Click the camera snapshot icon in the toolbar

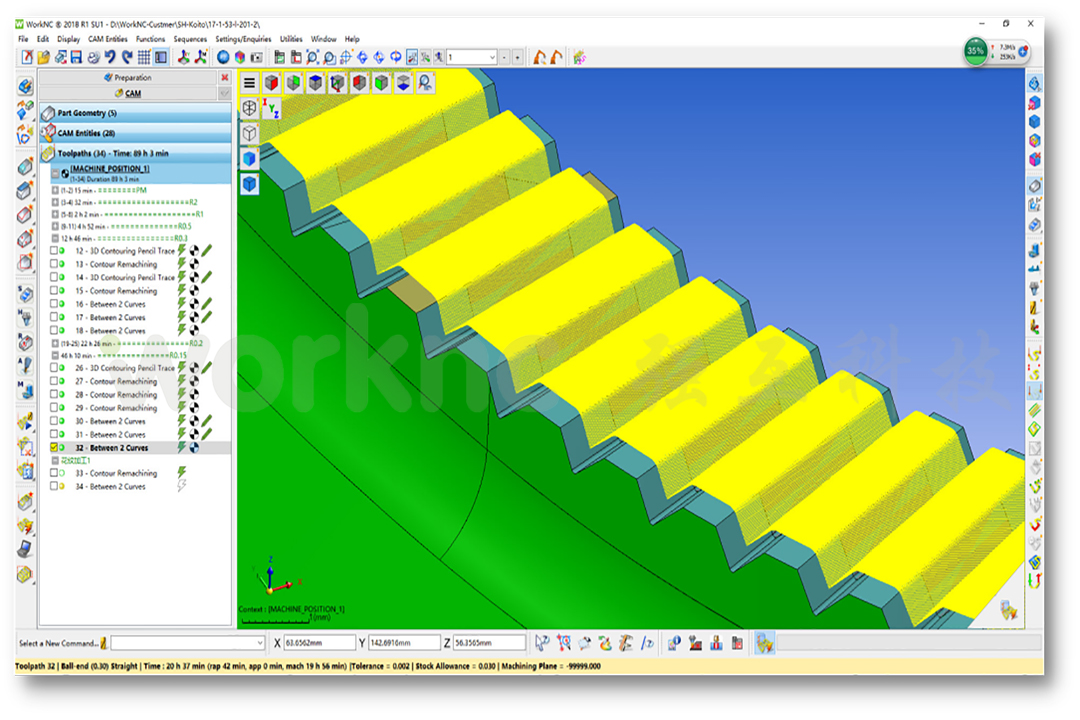point(256,57)
